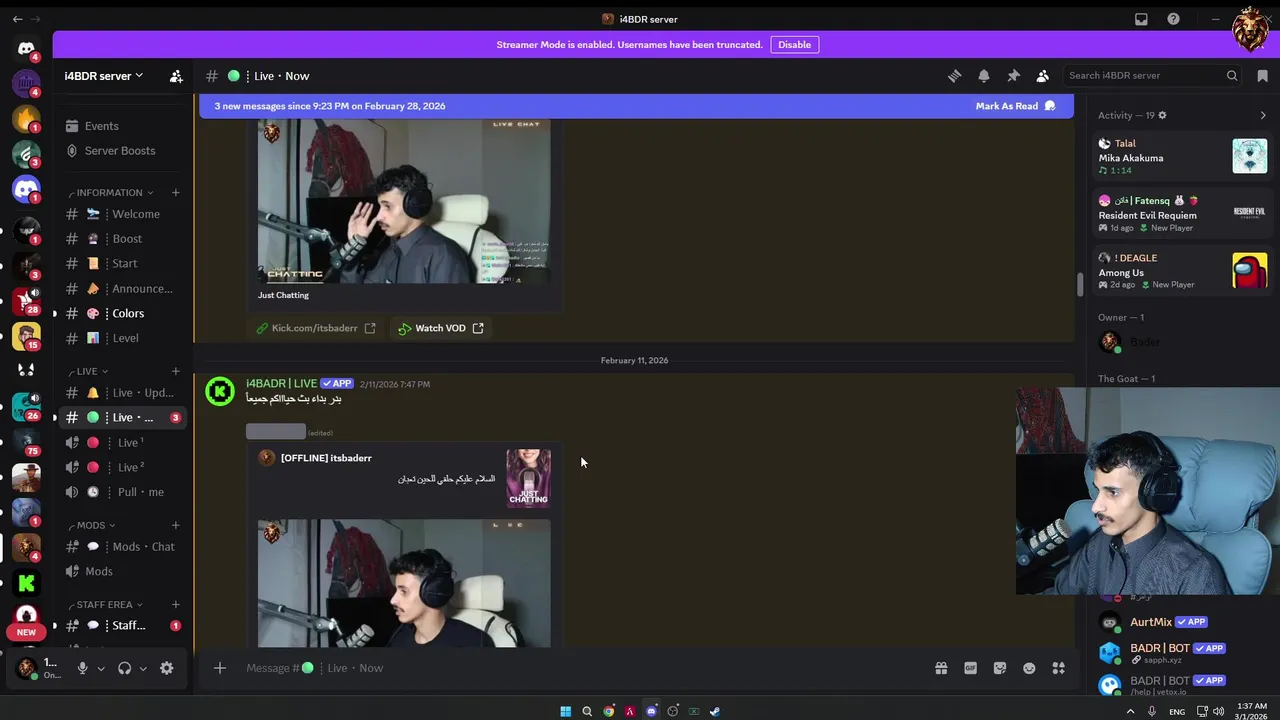Open User Settings gear icon
Screen dimensions: 1280x720
pos(167,668)
